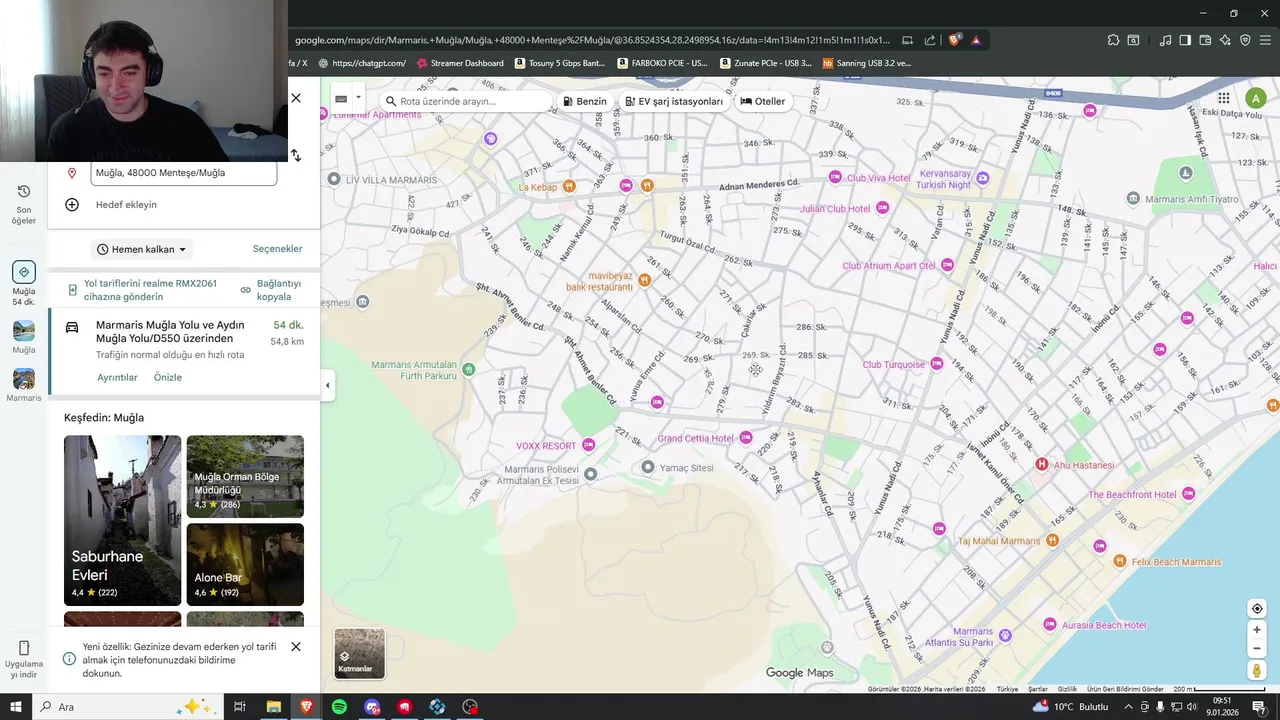
Task: Open the Alone Bar card
Action: (x=245, y=564)
